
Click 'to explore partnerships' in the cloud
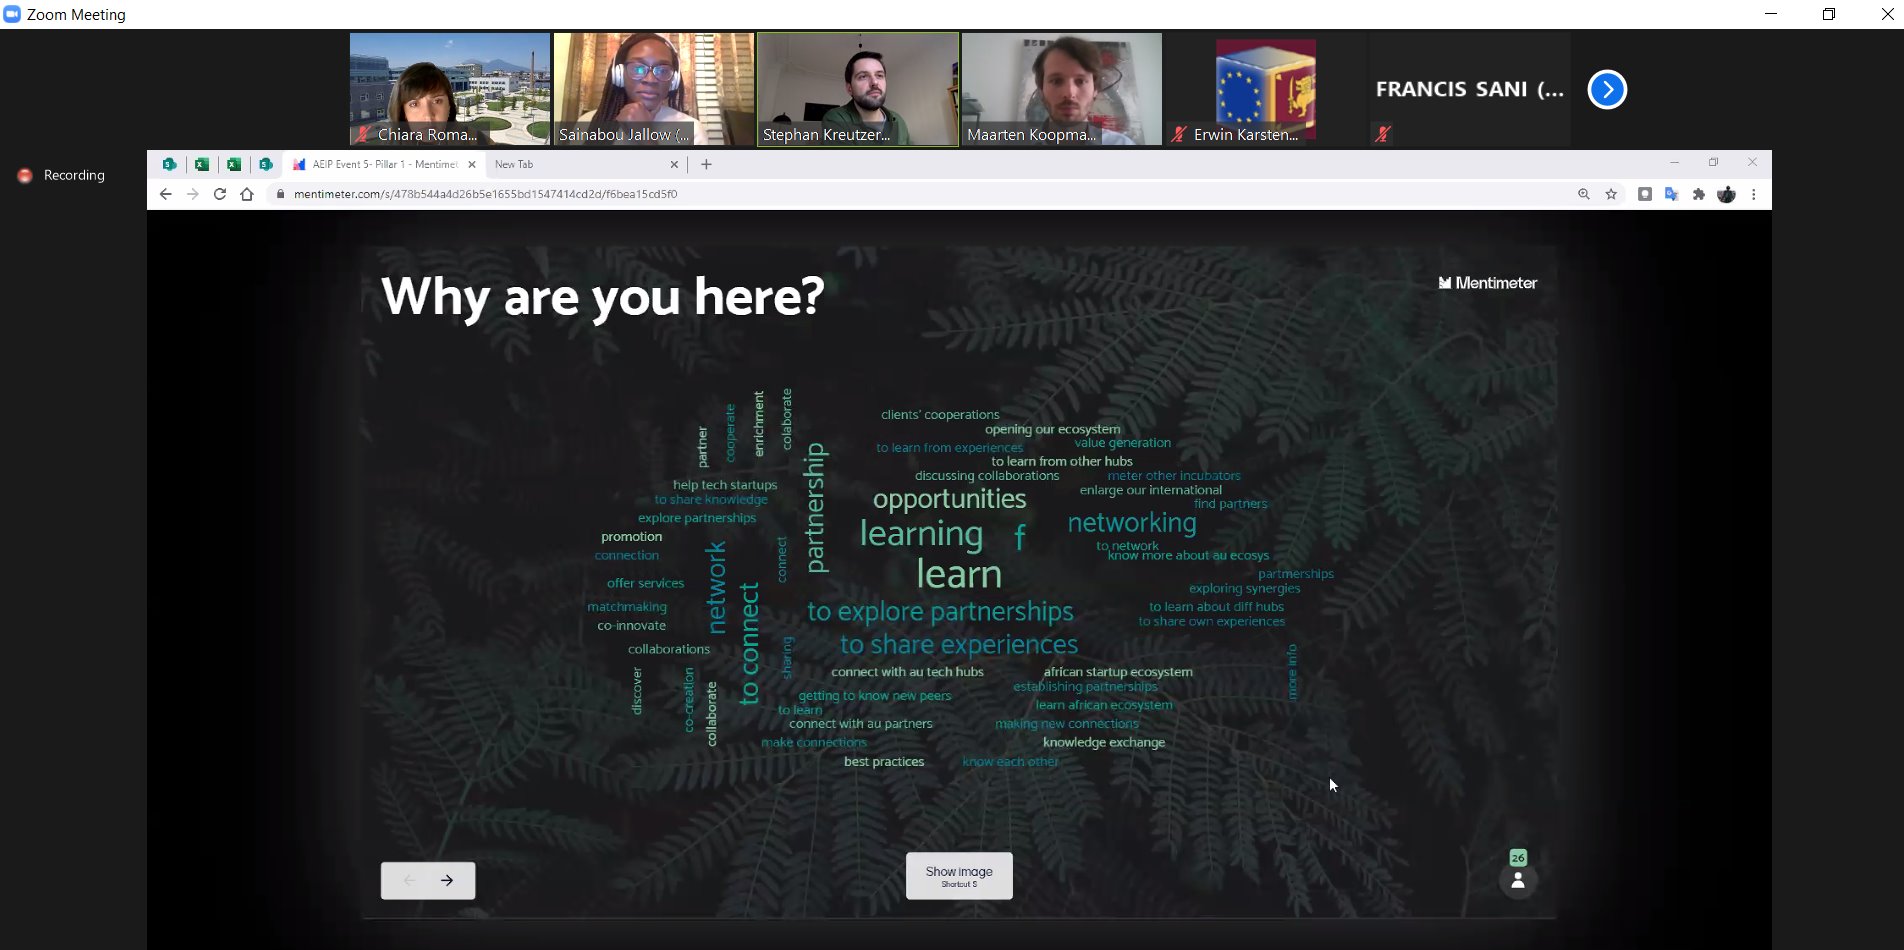pyautogui.click(x=940, y=611)
